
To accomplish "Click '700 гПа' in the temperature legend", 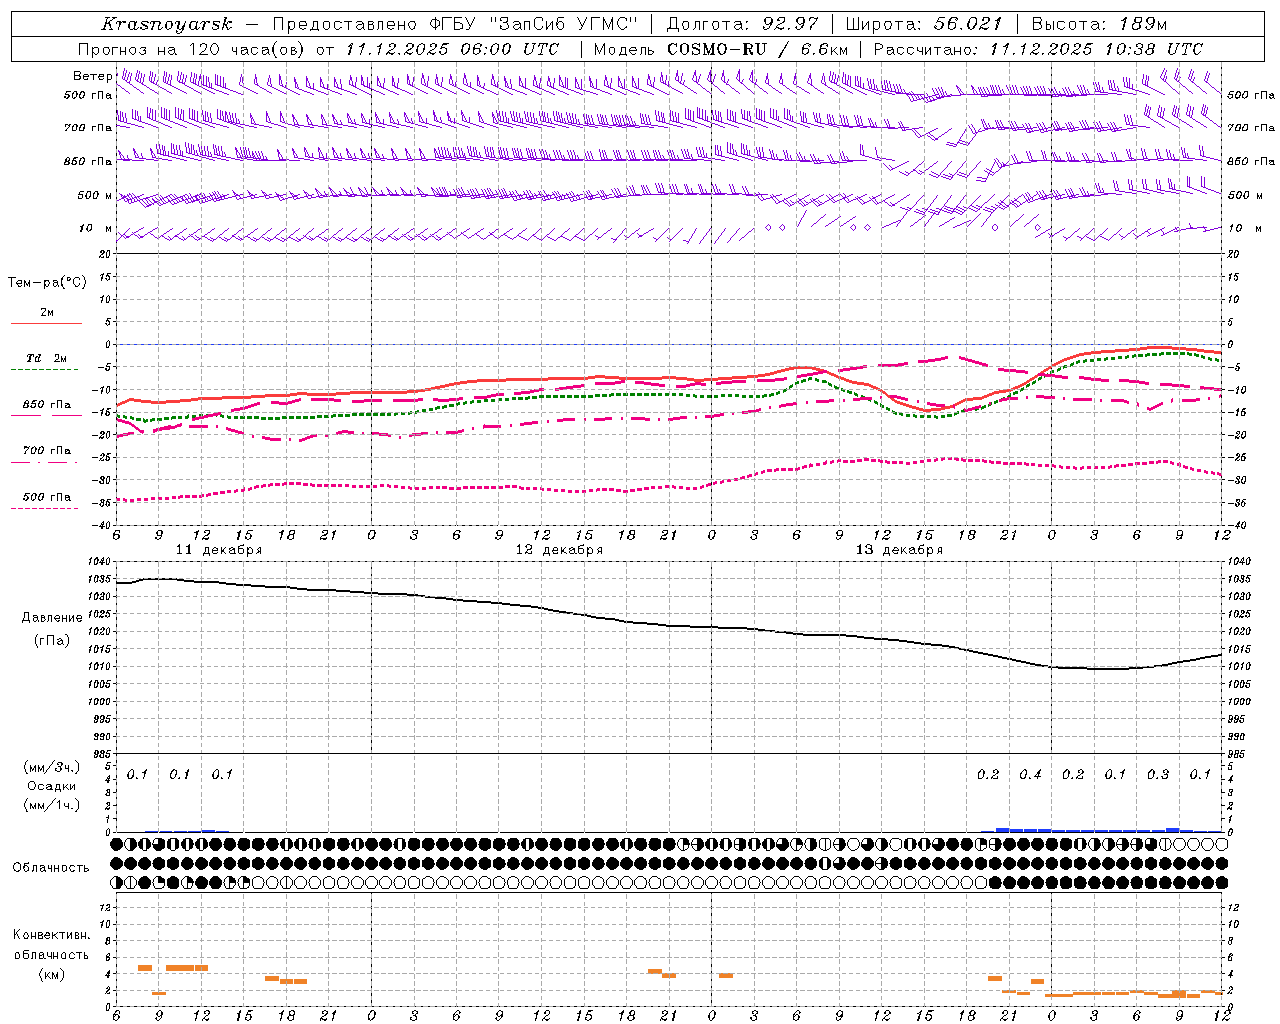I will 46,451.
